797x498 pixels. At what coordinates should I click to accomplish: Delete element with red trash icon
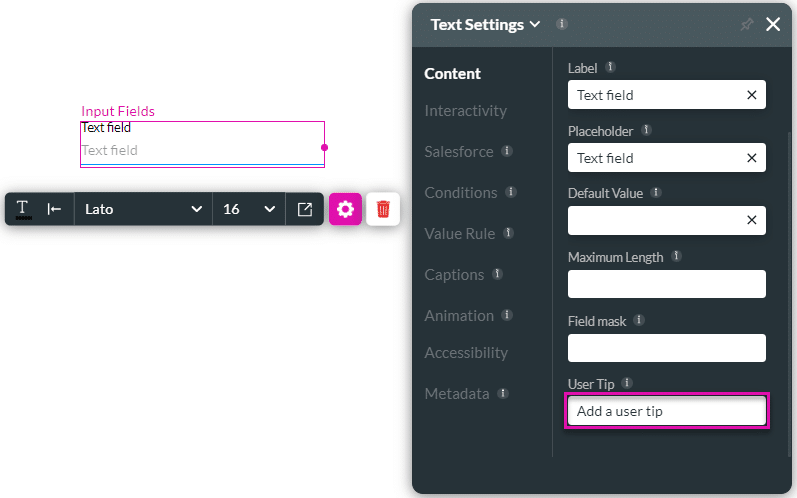click(x=383, y=209)
